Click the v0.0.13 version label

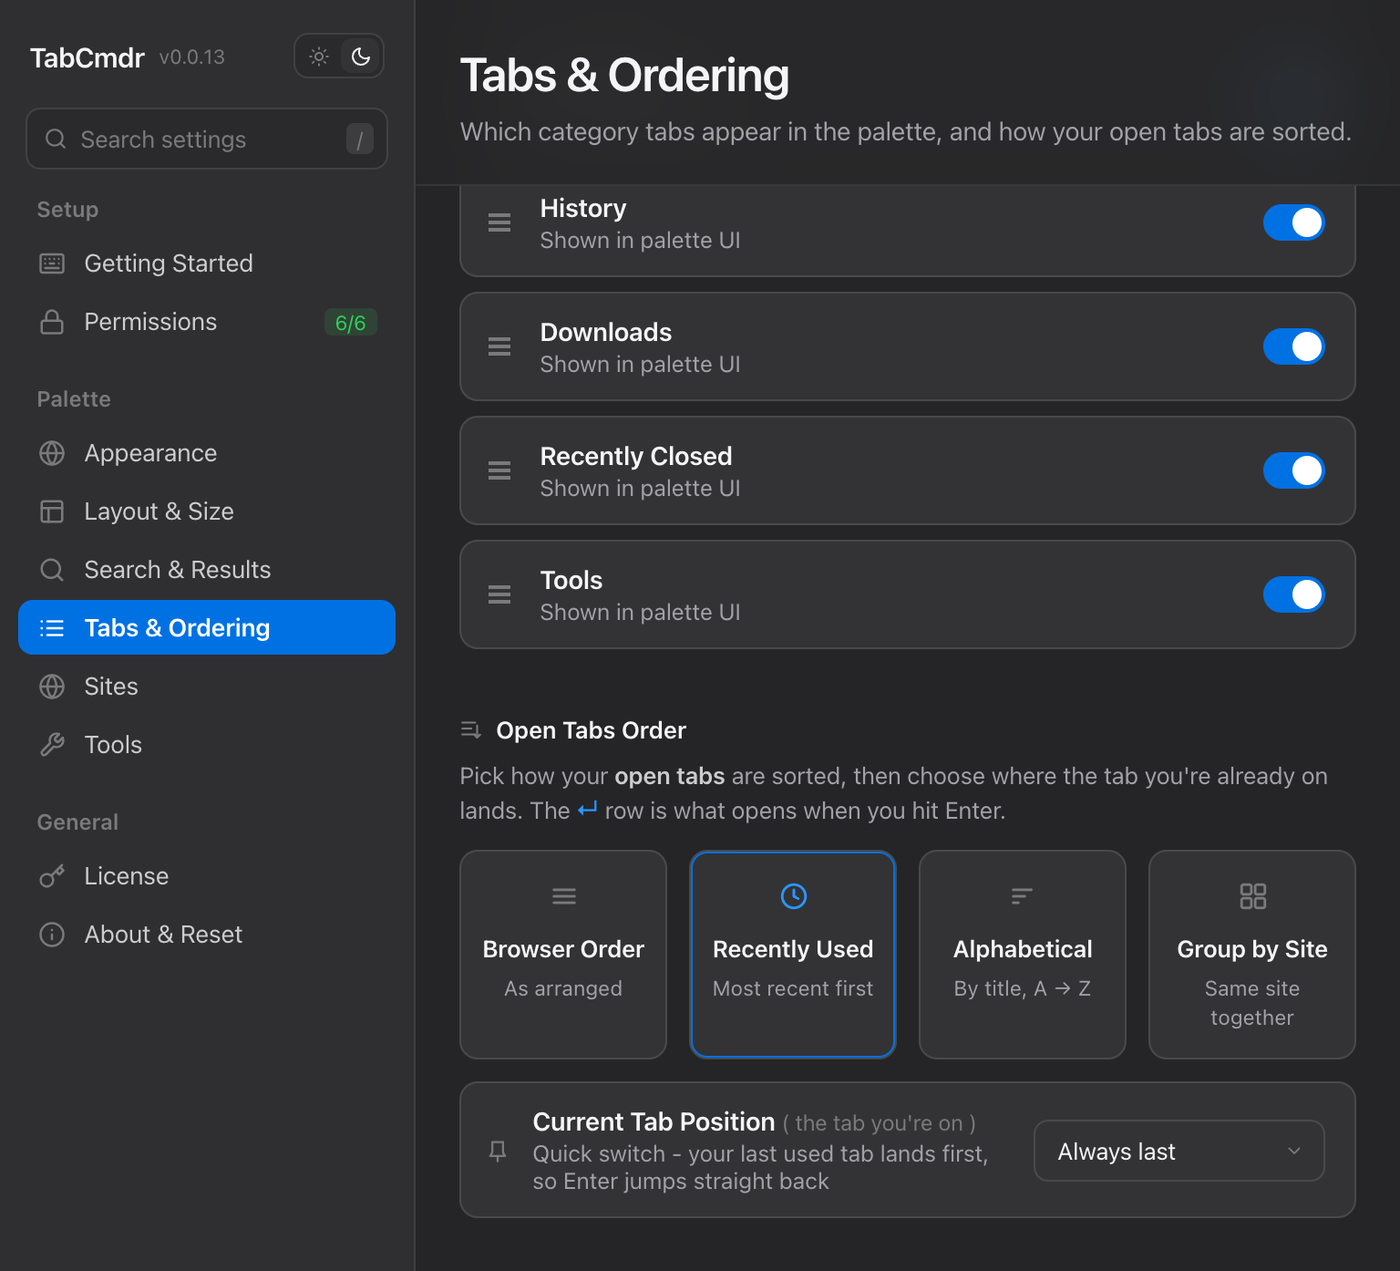click(192, 58)
